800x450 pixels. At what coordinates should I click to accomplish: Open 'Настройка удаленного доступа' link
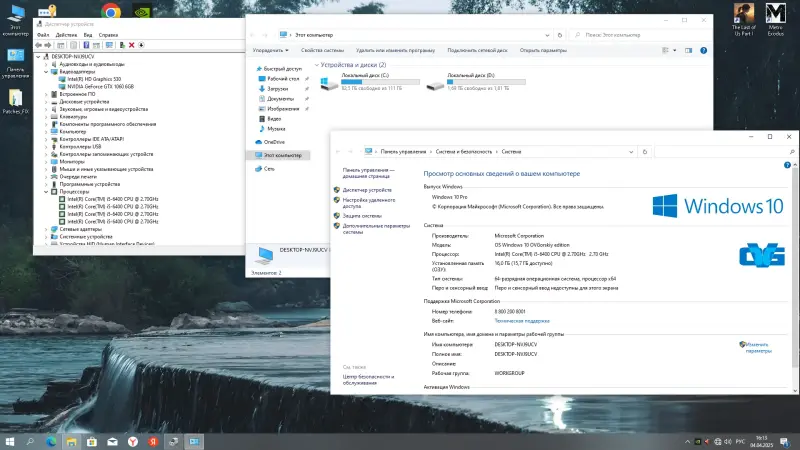(369, 203)
